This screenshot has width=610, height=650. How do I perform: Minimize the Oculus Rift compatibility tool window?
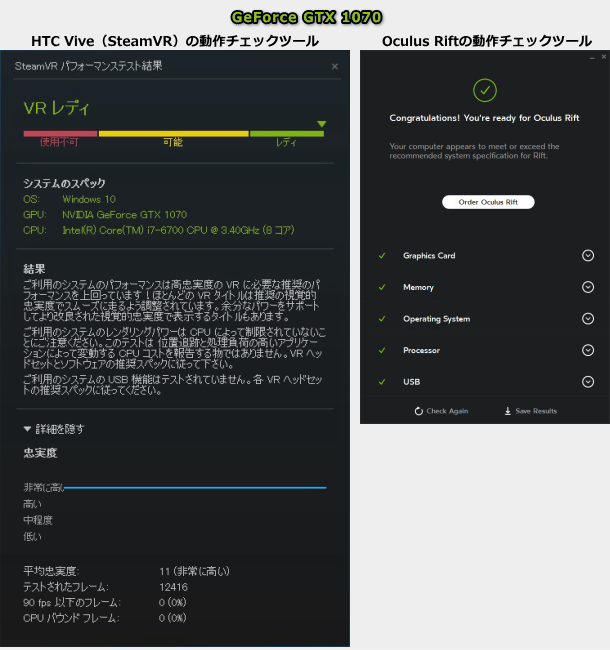point(592,58)
